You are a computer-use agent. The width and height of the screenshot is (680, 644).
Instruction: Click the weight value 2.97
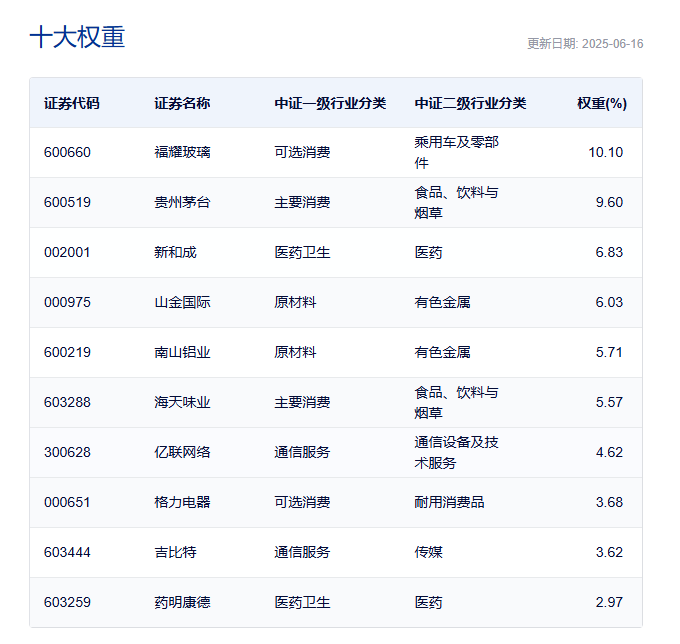pos(609,602)
